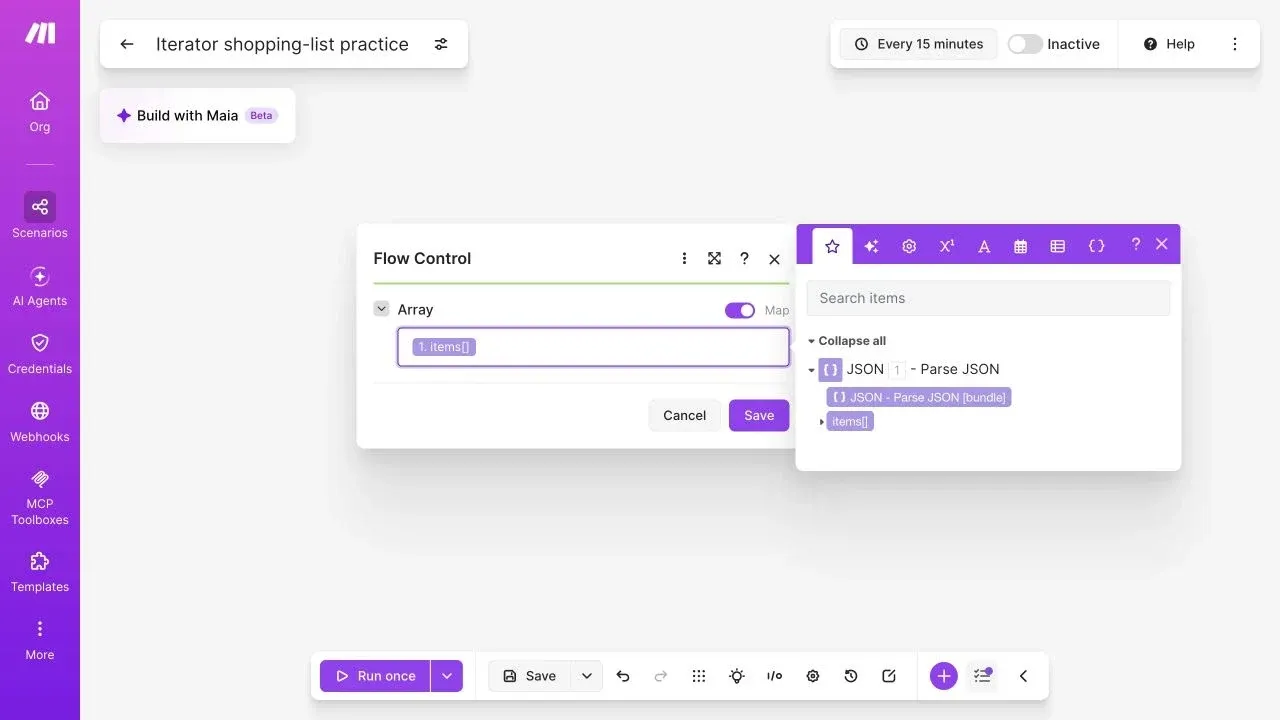Click the Run once button
This screenshot has height=720, width=1280.
[x=375, y=676]
